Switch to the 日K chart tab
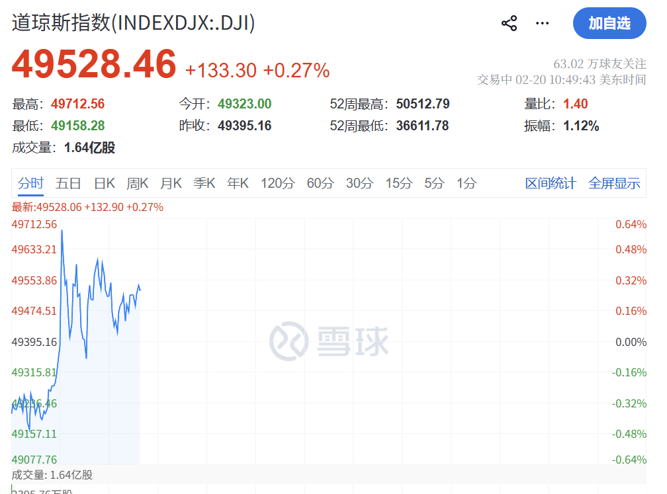 (104, 183)
